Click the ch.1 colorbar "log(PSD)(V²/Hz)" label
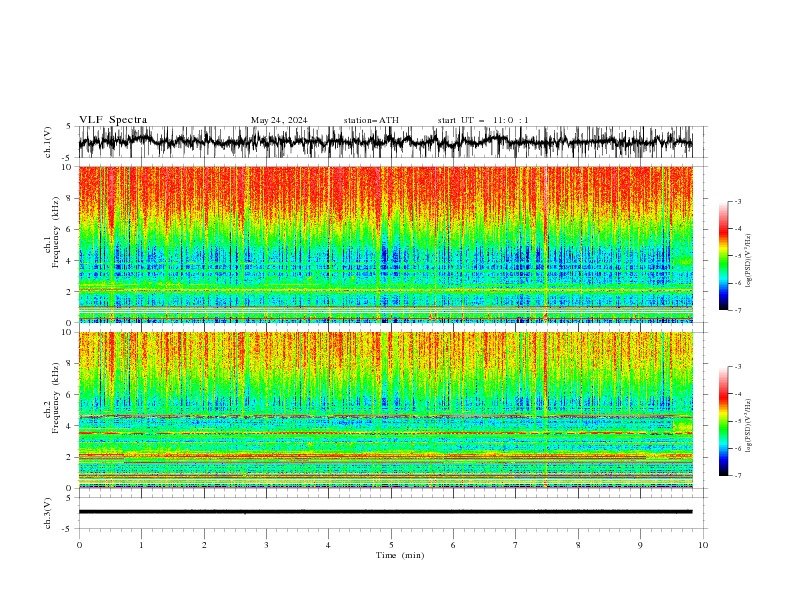This screenshot has width=792, height=612. pyautogui.click(x=748, y=261)
